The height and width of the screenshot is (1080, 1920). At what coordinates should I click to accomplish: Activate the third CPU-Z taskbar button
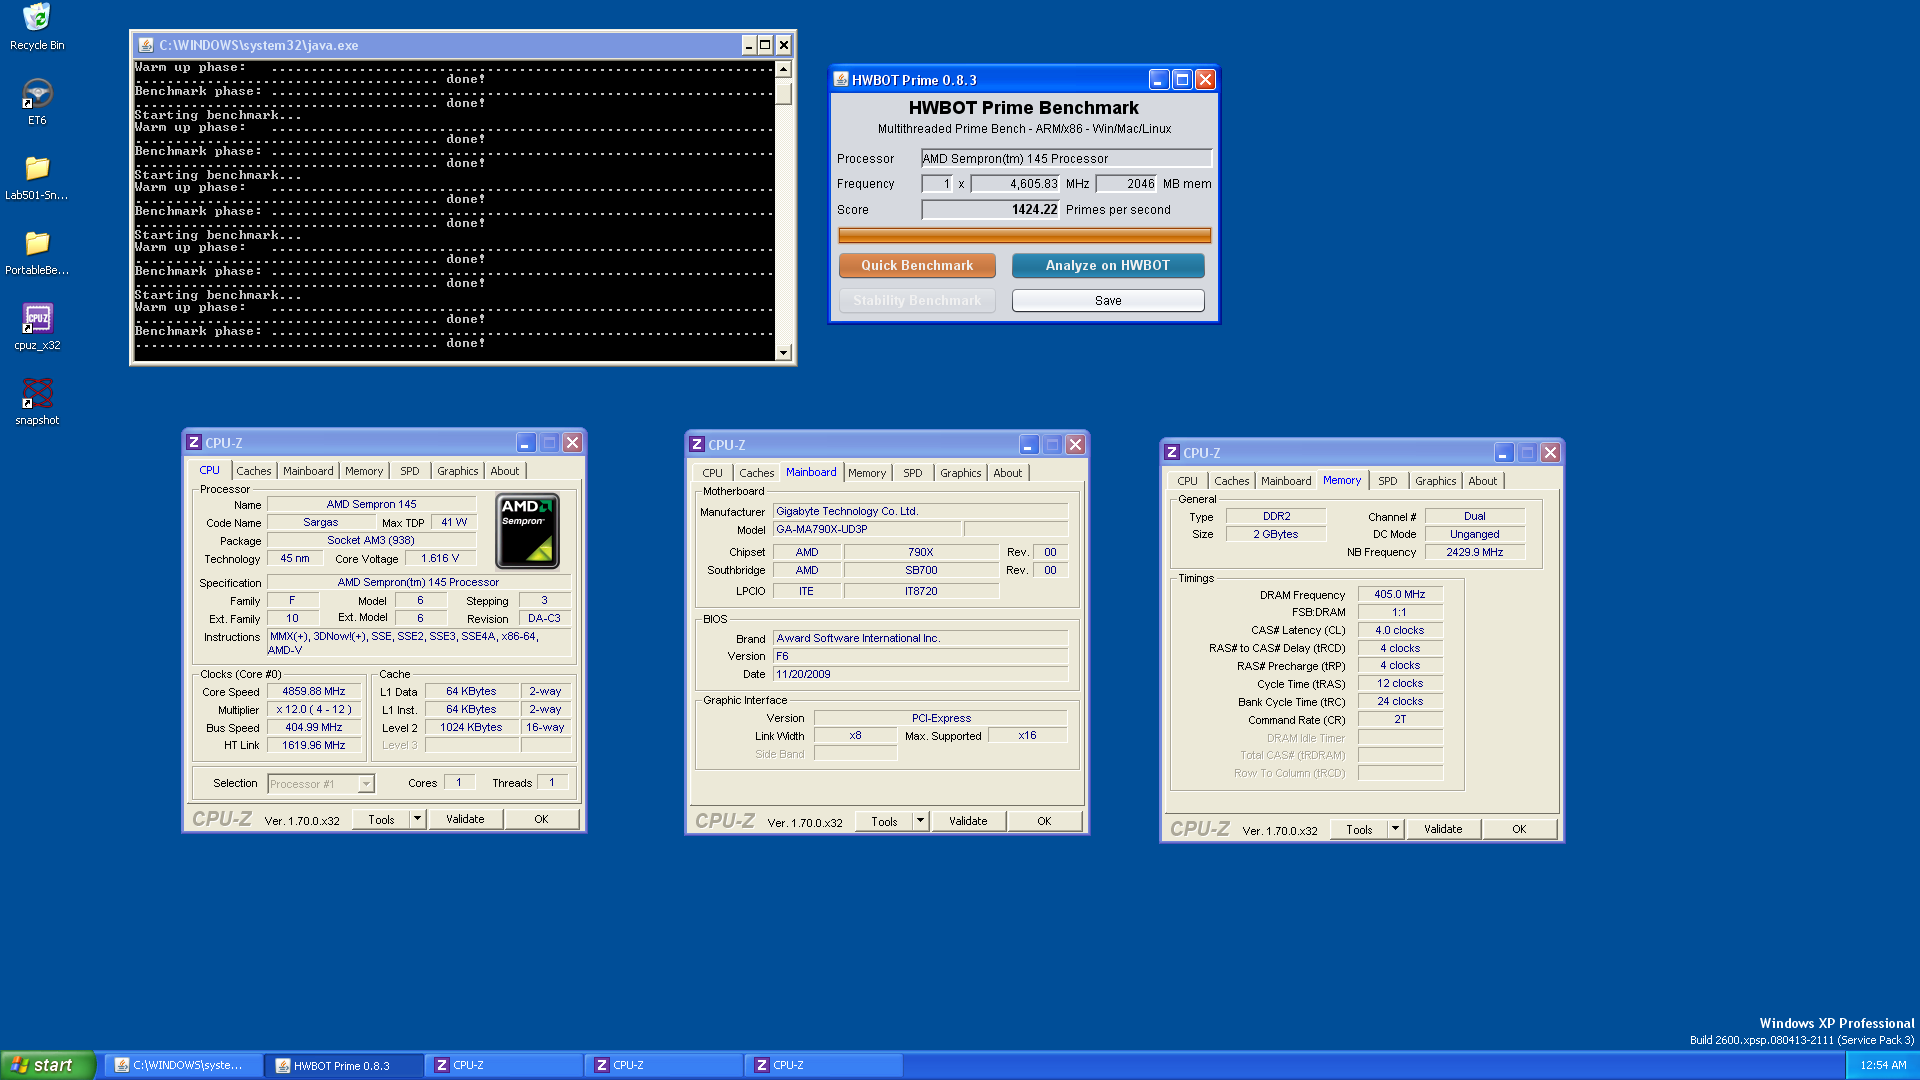(x=823, y=1065)
